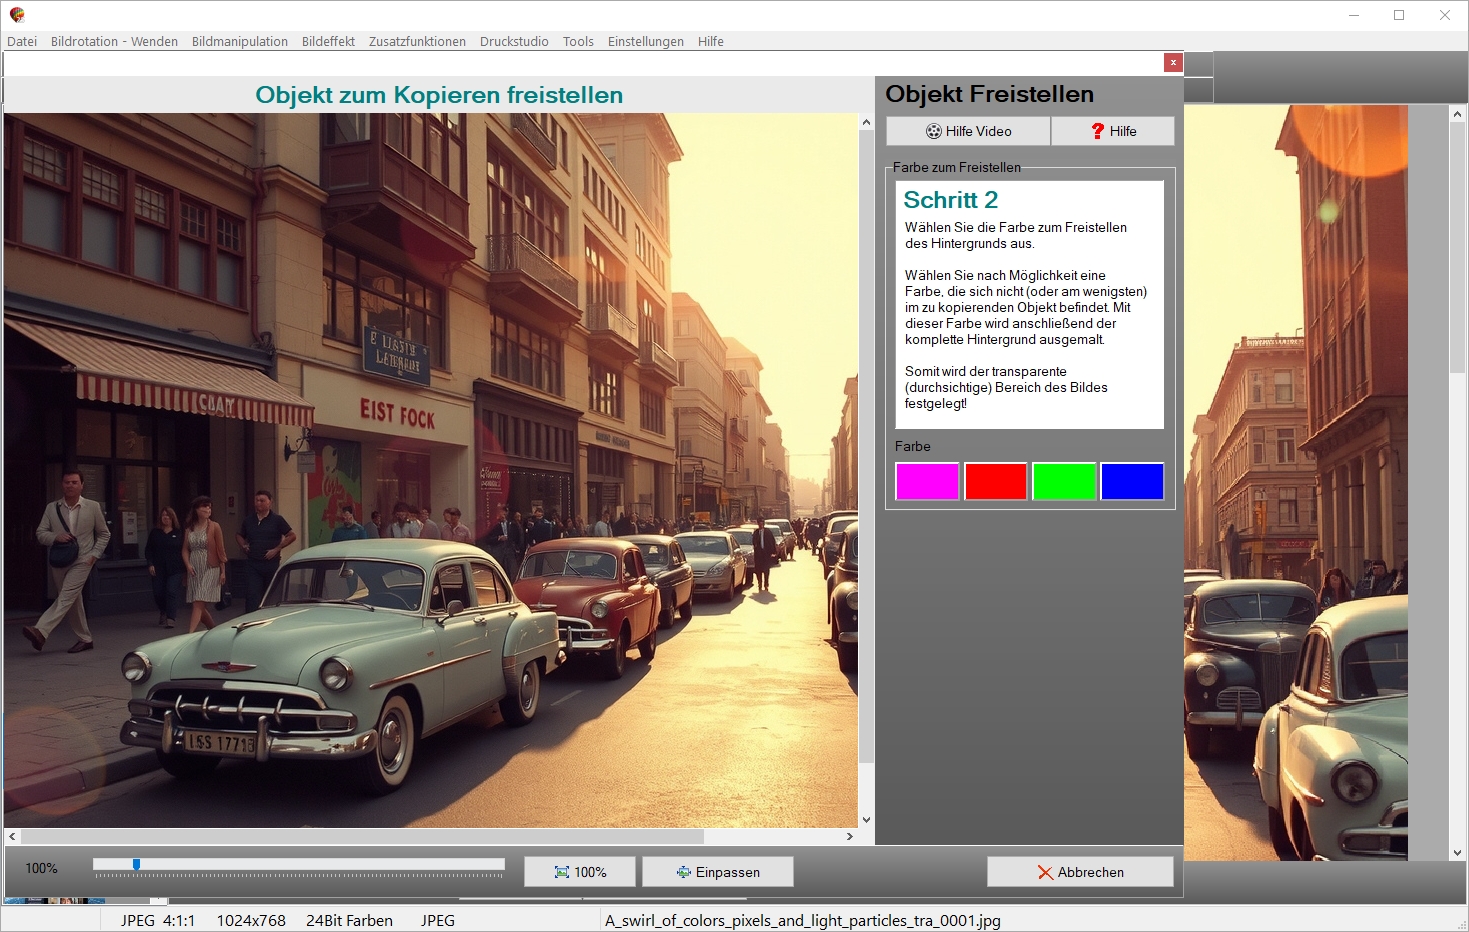Choose the green cutout color
Screen dimensions: 1469x932
[x=1064, y=481]
